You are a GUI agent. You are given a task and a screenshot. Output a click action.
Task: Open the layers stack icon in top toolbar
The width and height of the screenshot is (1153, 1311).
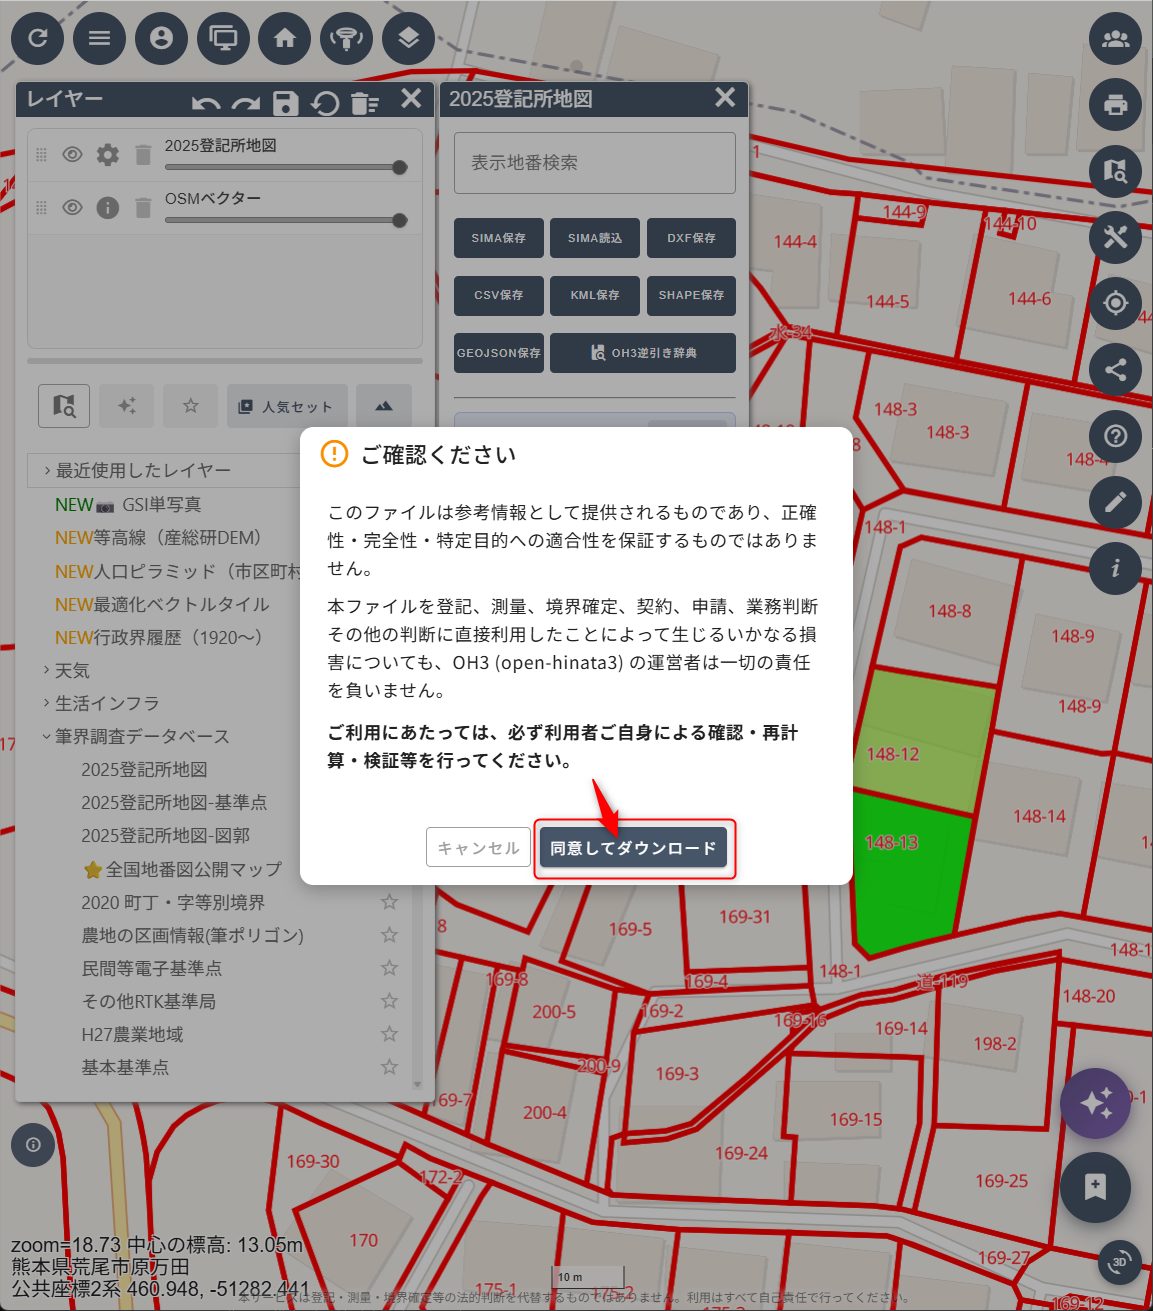[x=408, y=38]
